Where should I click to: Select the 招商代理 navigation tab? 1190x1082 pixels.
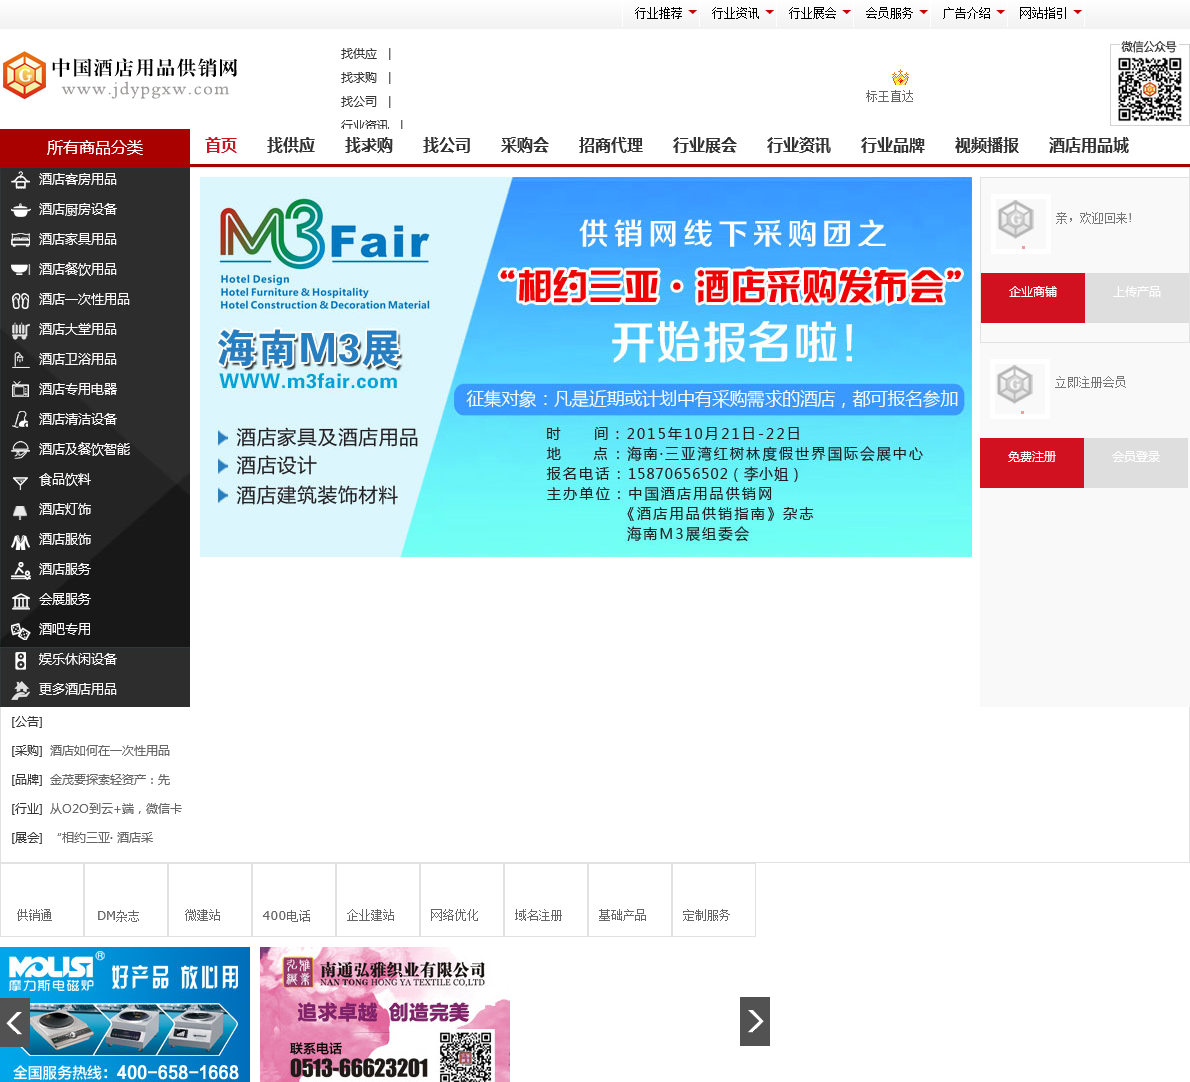610,146
